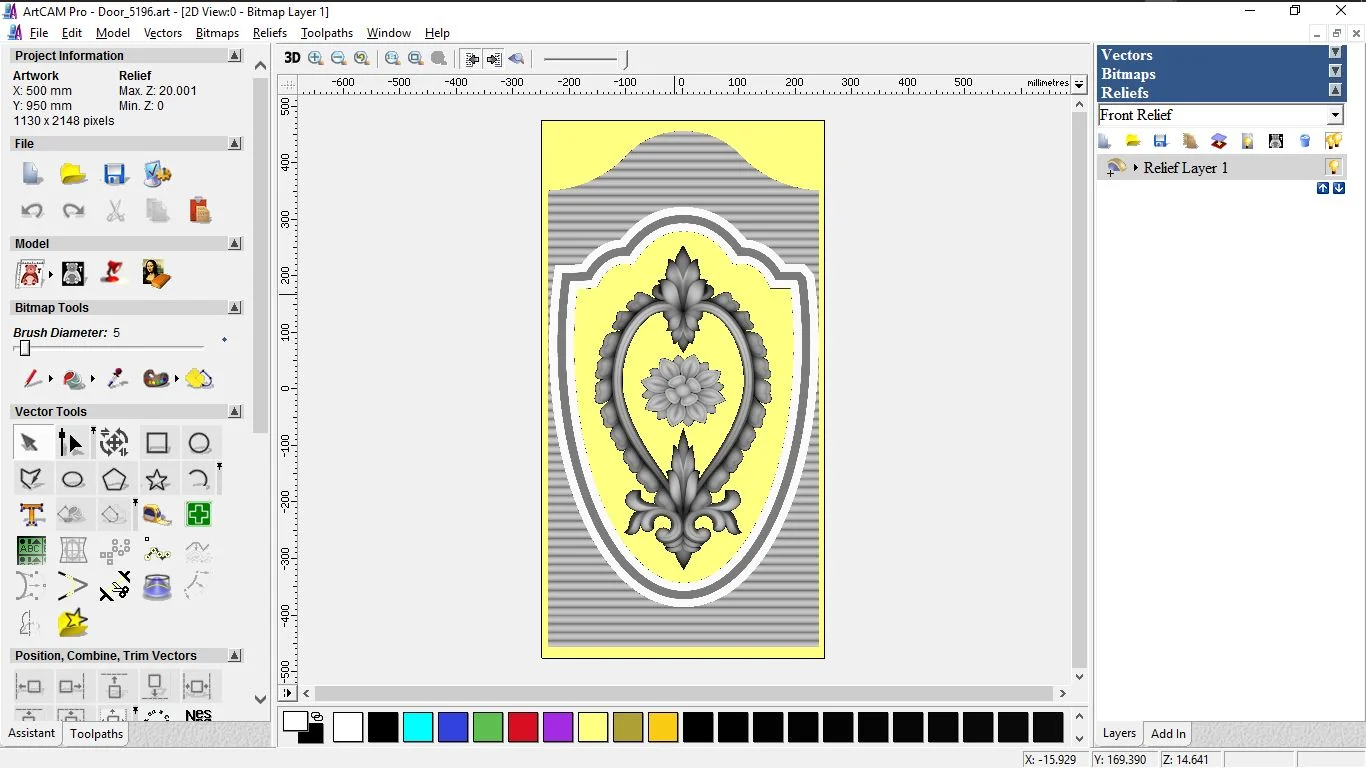The width and height of the screenshot is (1366, 768).
Task: Select the yellow color swatch
Action: point(593,727)
